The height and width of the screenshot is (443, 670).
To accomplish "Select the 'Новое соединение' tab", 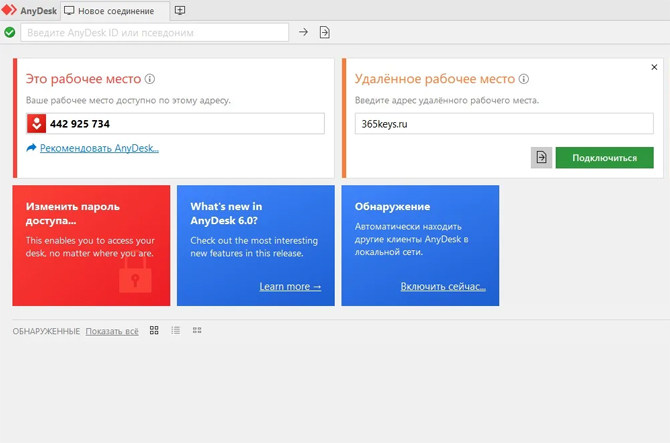I will pyautogui.click(x=115, y=11).
